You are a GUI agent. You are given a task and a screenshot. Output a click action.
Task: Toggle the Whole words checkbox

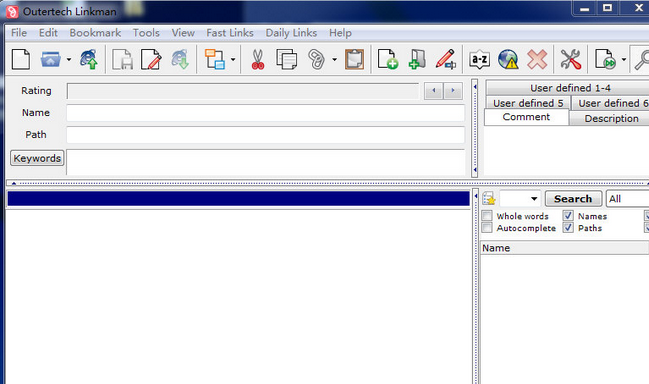pyautogui.click(x=487, y=216)
